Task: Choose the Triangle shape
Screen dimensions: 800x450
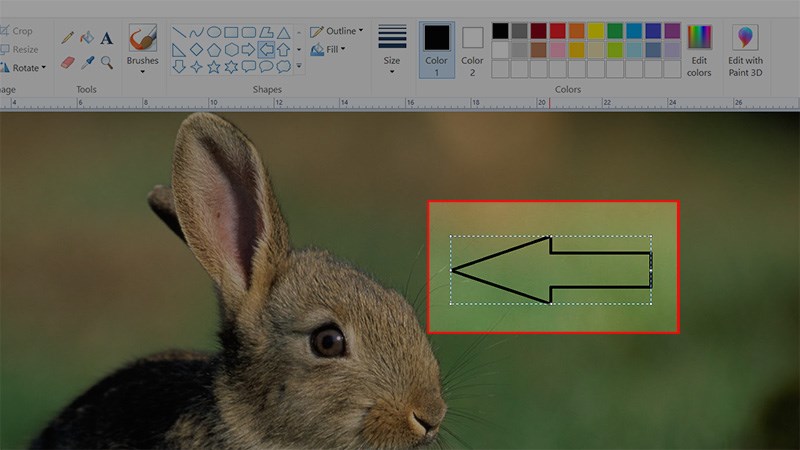Action: (x=284, y=33)
